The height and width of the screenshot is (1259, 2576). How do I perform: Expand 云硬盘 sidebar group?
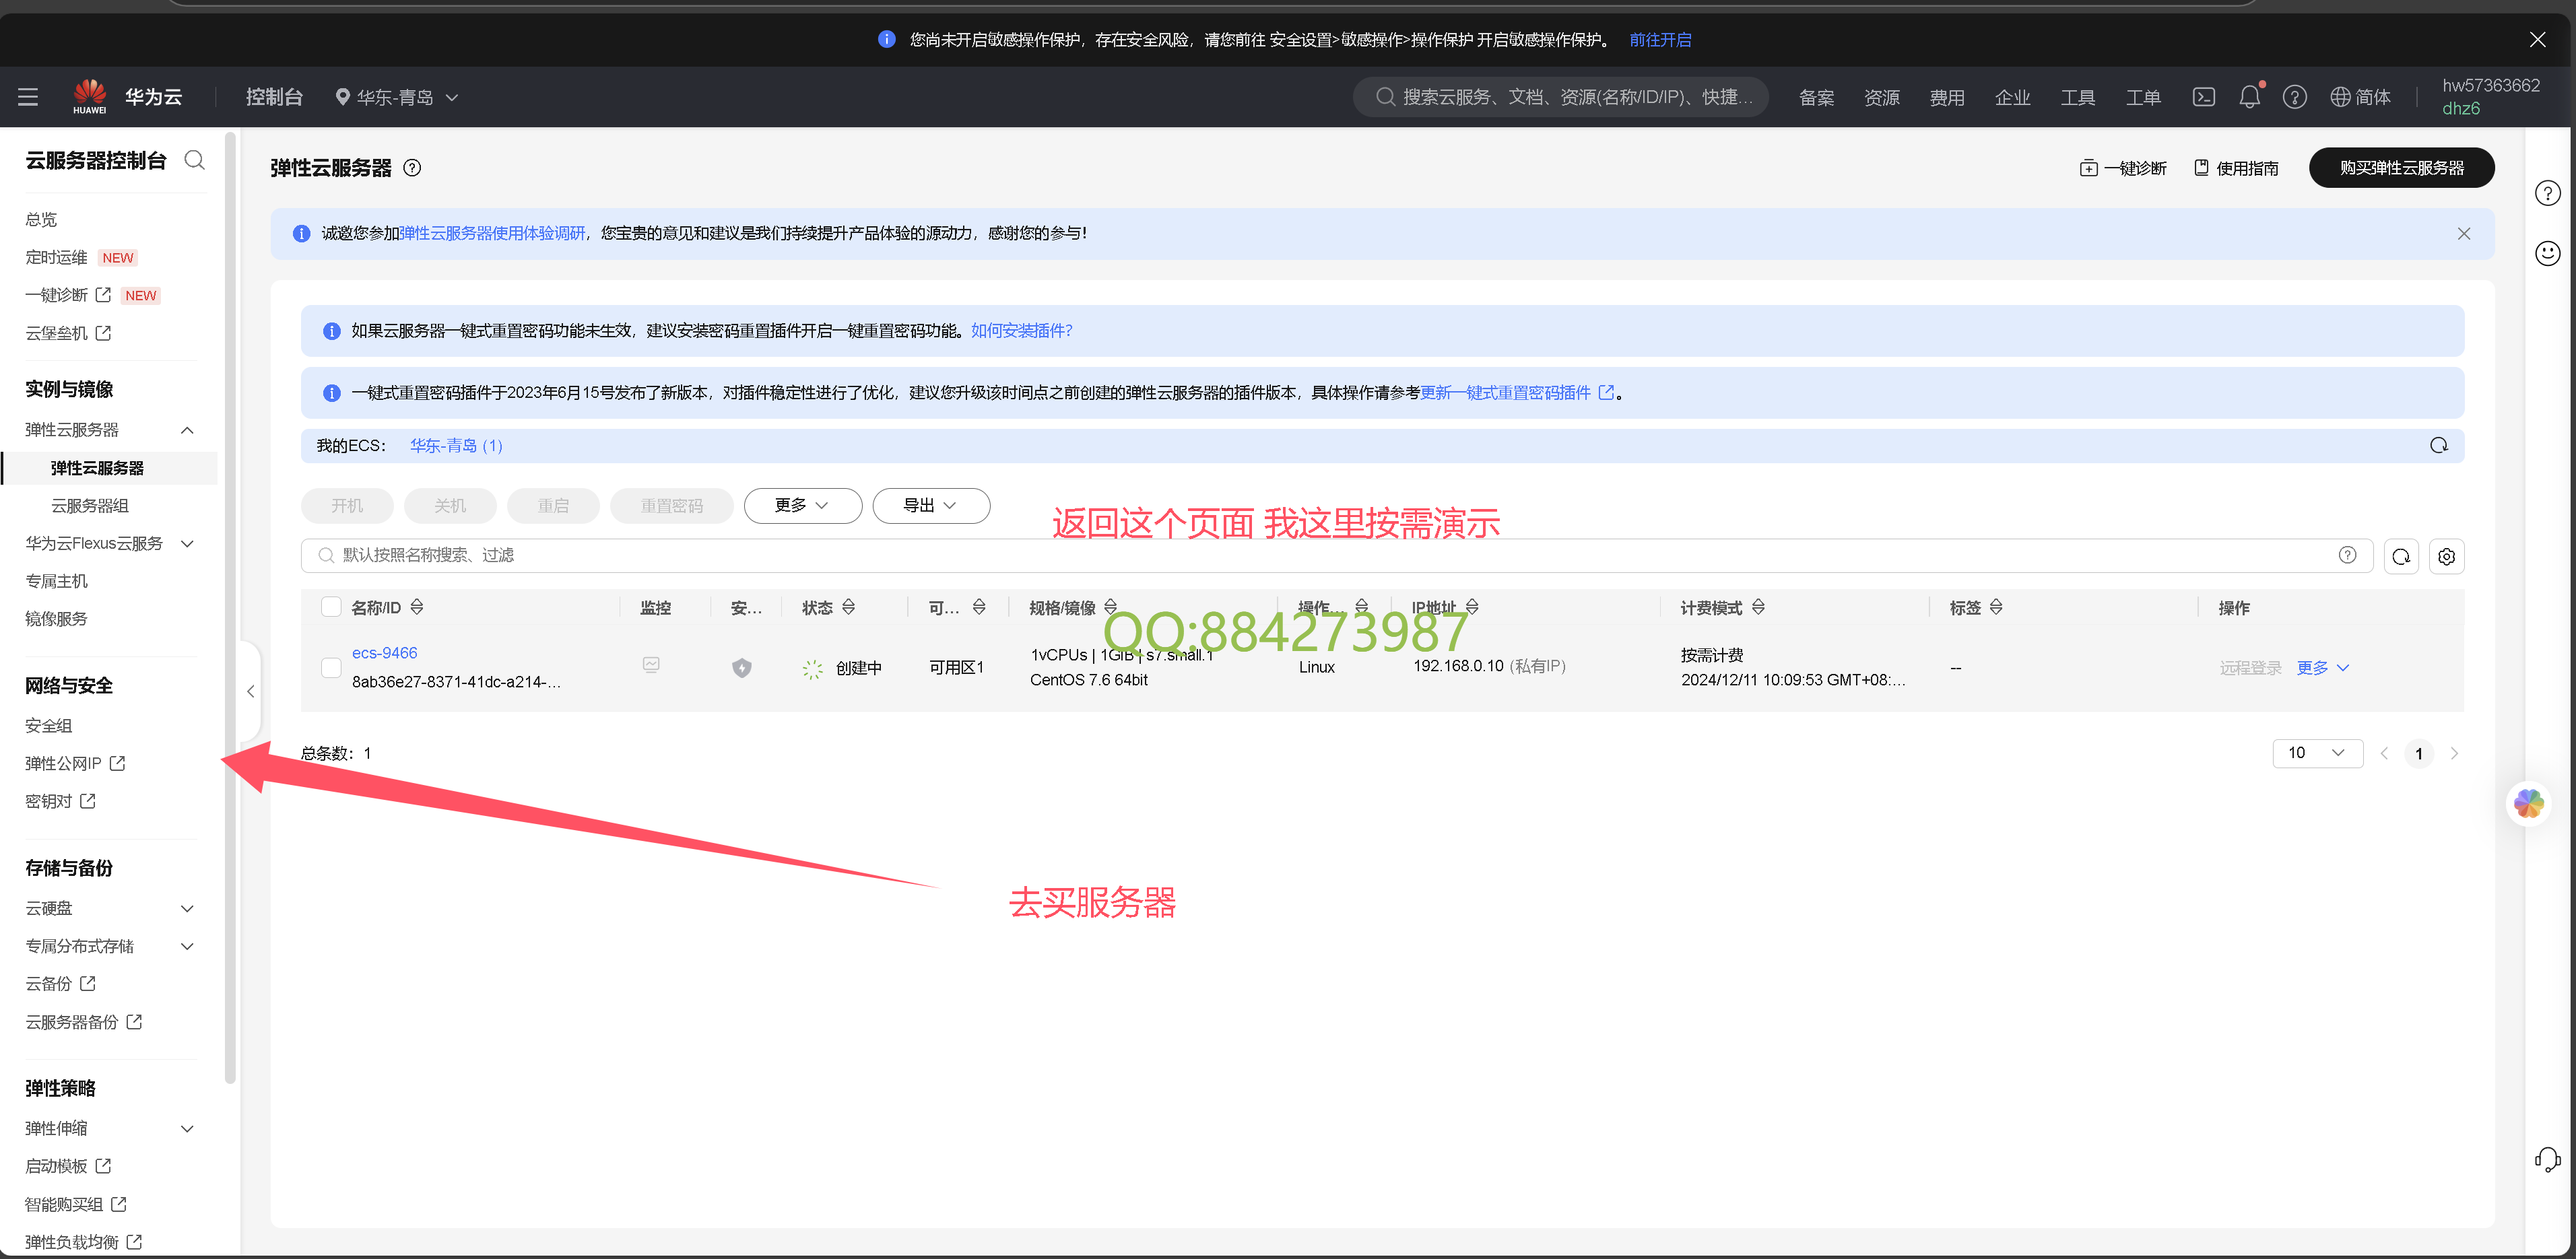coord(187,909)
